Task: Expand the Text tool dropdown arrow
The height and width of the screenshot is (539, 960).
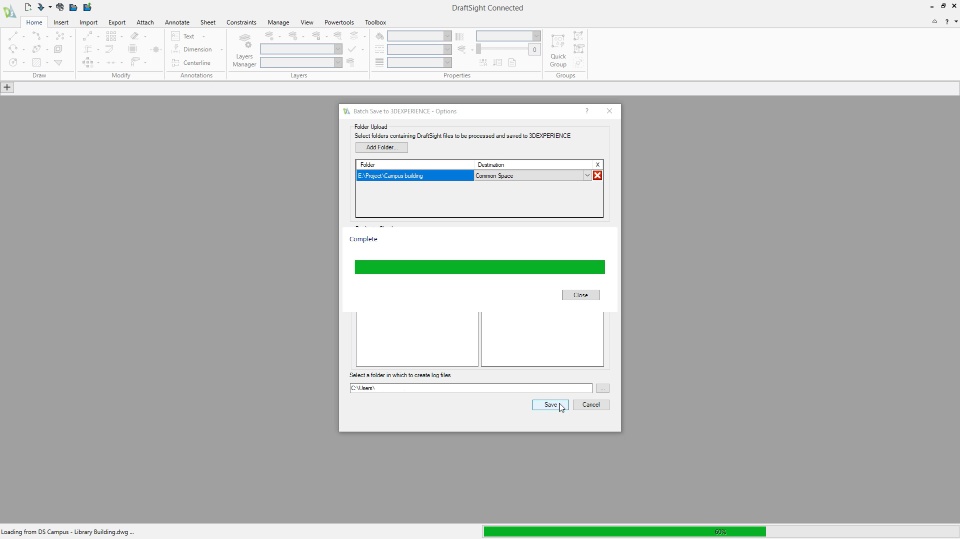Action: [203, 36]
